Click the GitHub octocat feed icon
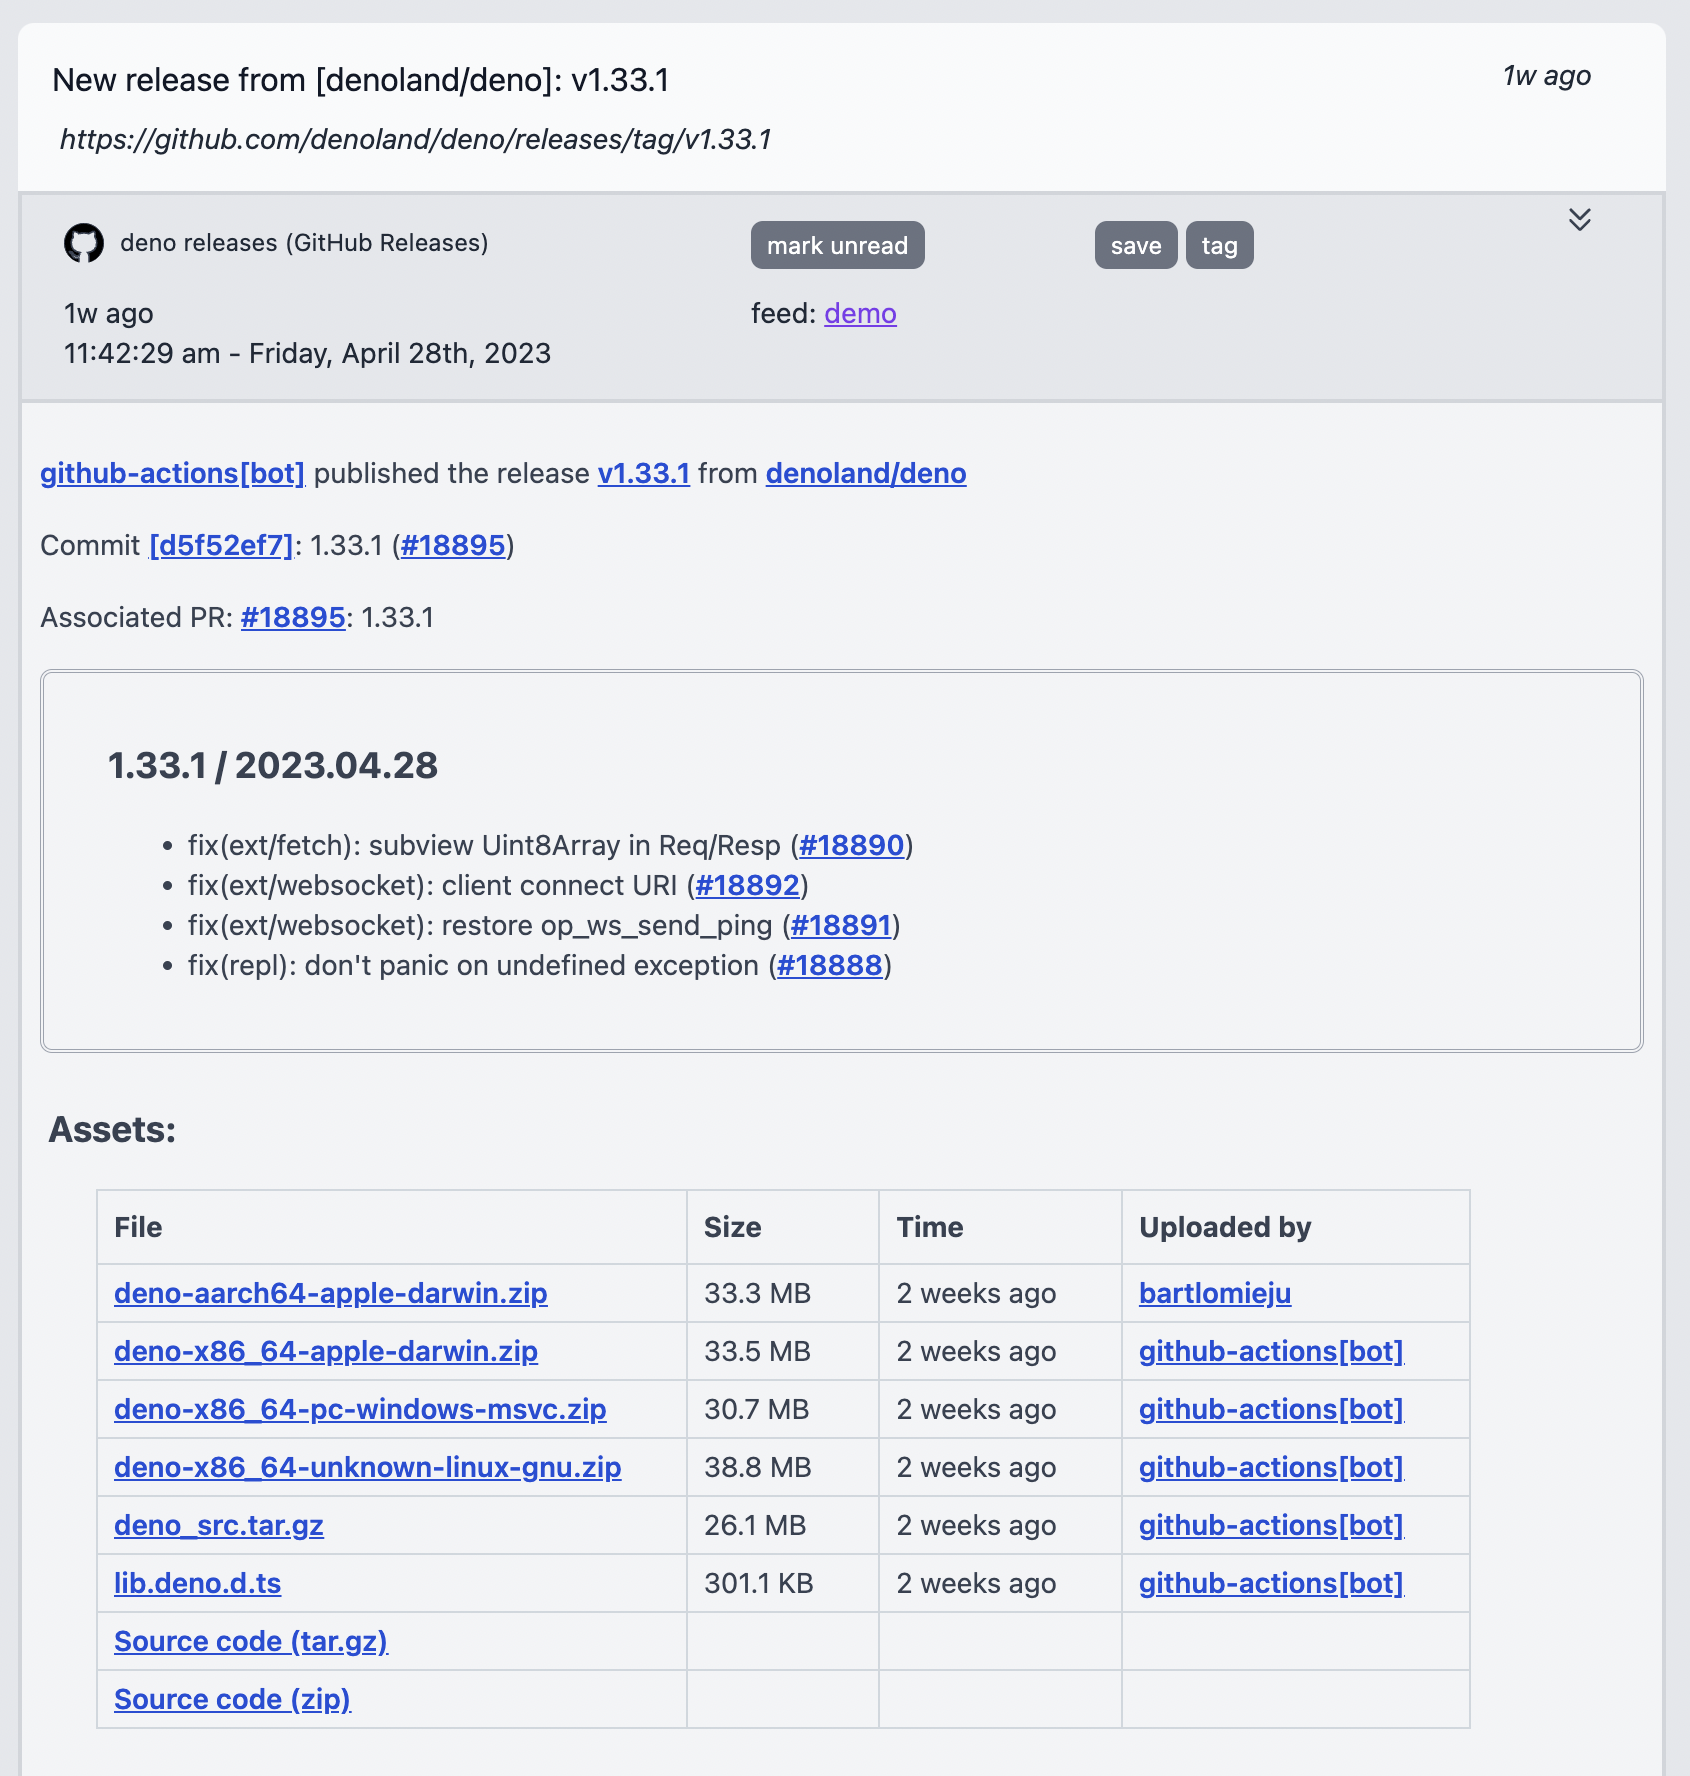Screen dimensions: 1690x1776 click(x=84, y=243)
